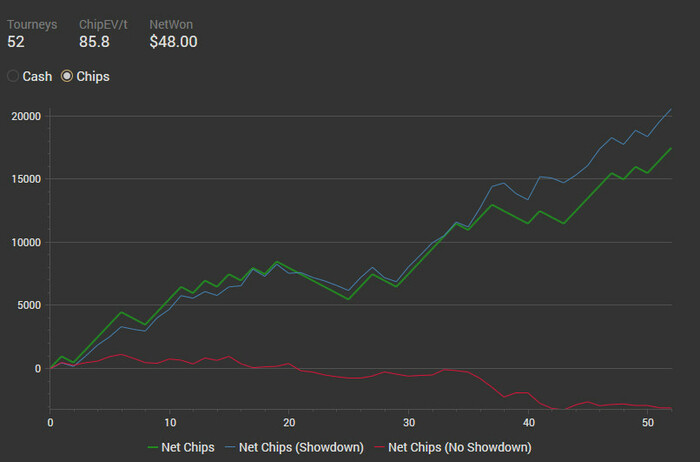This screenshot has width=700, height=462.
Task: Toggle Net Chips (Showdown) legend label
Action: pos(301,446)
